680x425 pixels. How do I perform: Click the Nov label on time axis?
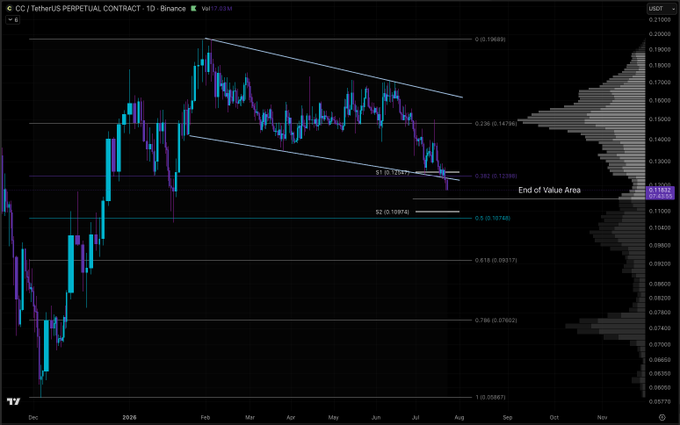click(x=602, y=417)
